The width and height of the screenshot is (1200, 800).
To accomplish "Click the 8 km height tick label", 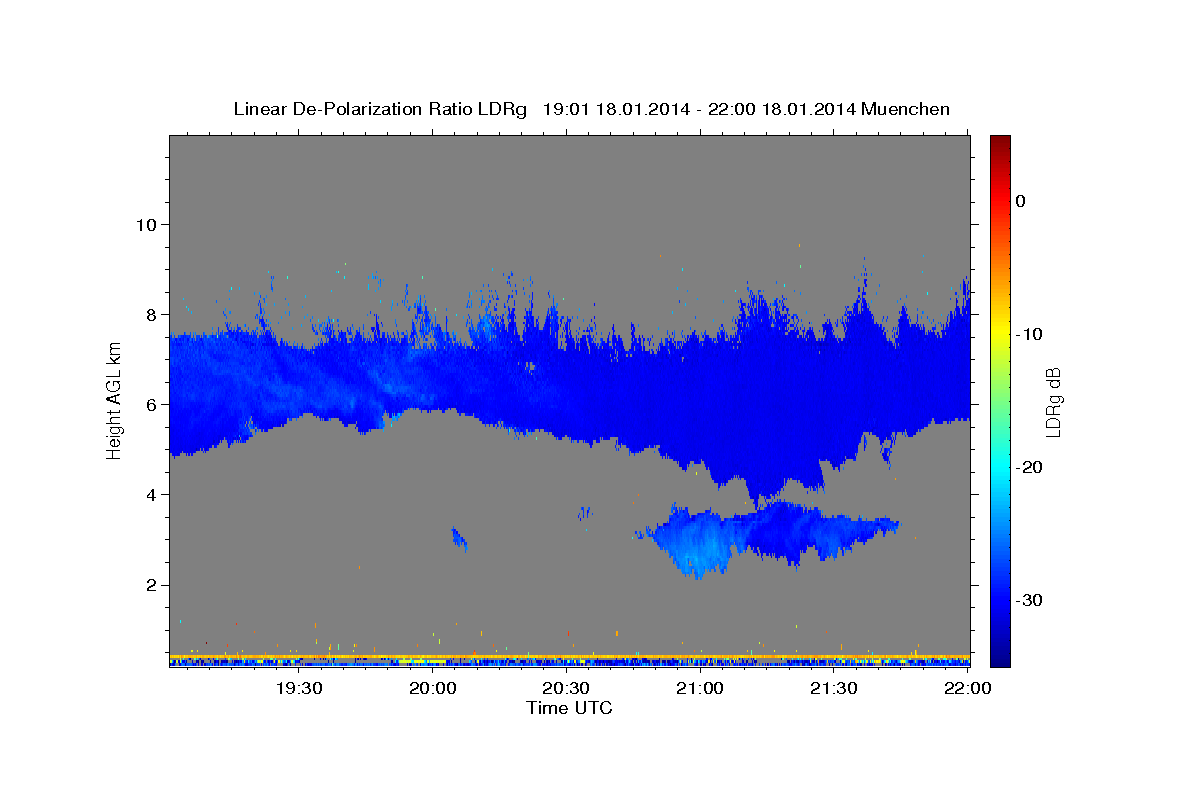I will click(x=151, y=314).
